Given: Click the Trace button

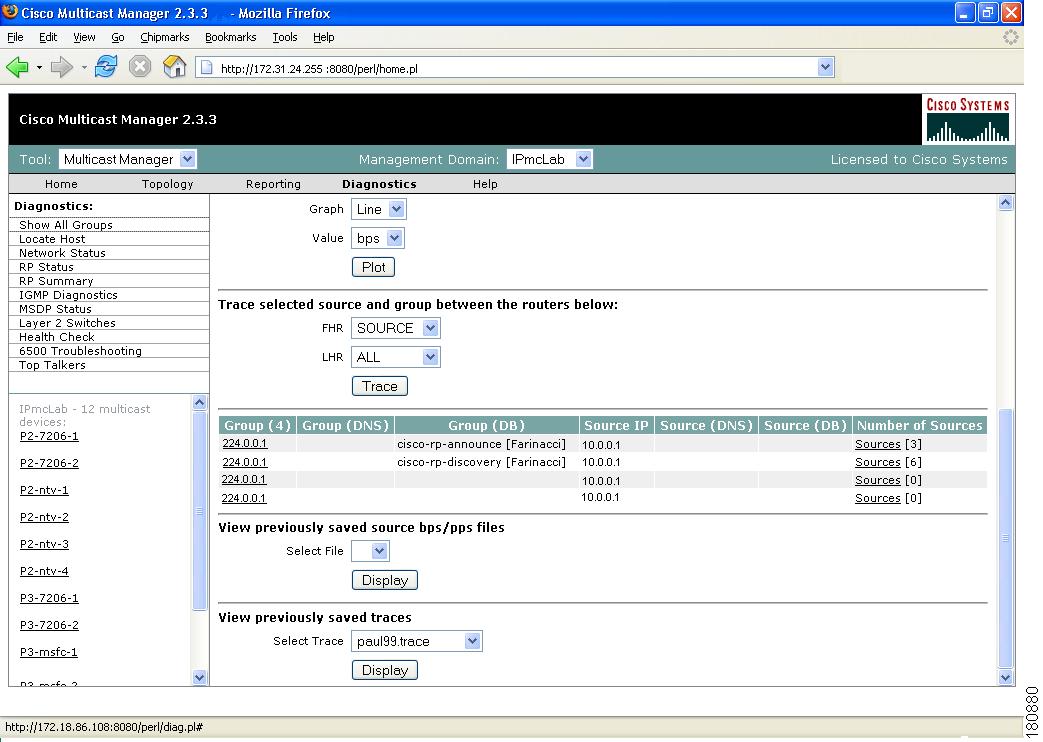Looking at the screenshot, I should pyautogui.click(x=380, y=387).
